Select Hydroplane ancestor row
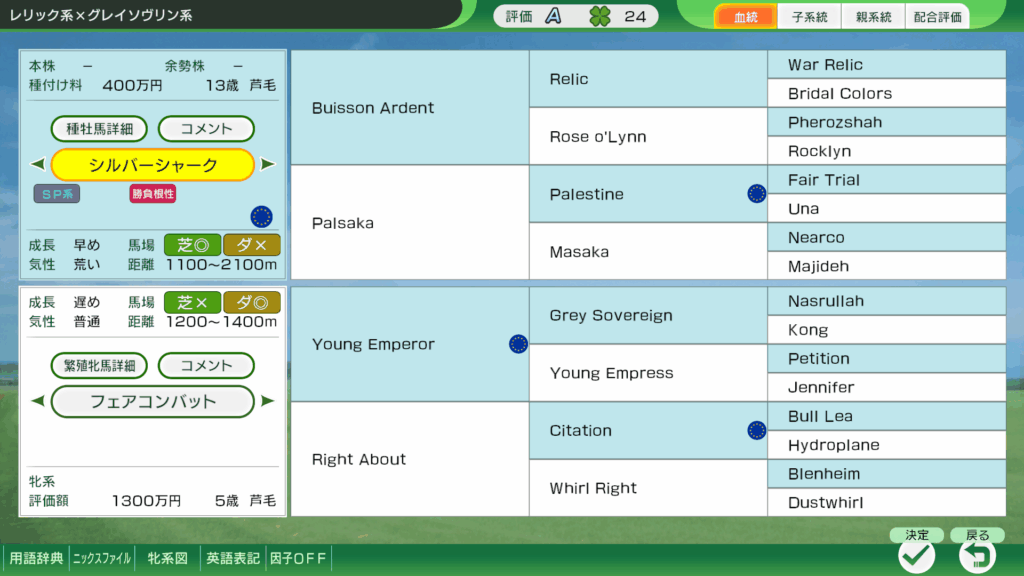Screen dimensions: 1024x576 pos(887,445)
